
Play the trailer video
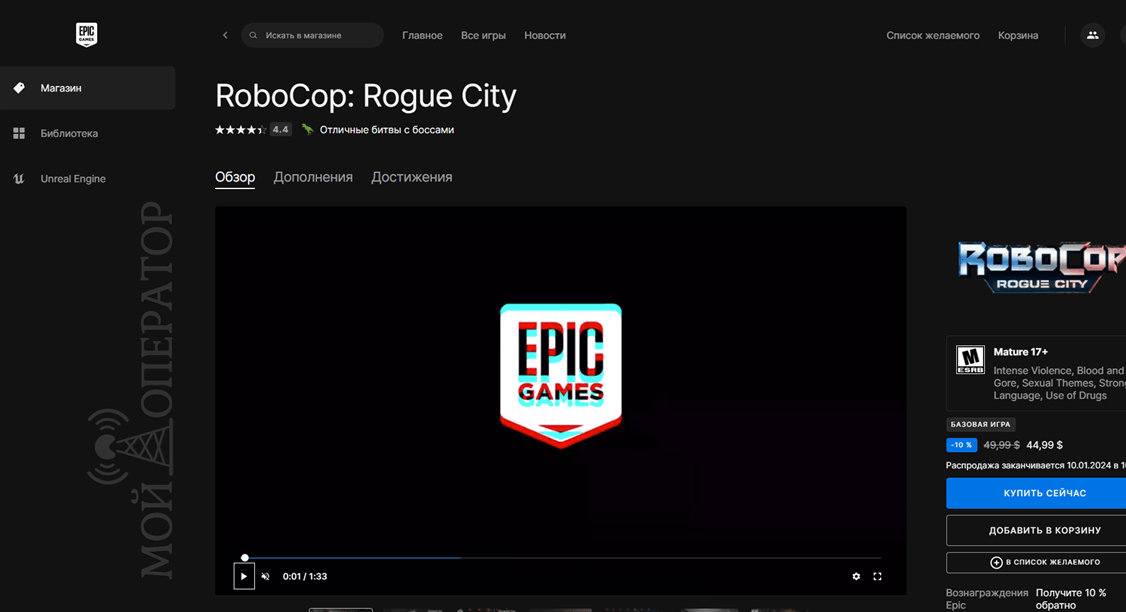(x=244, y=576)
